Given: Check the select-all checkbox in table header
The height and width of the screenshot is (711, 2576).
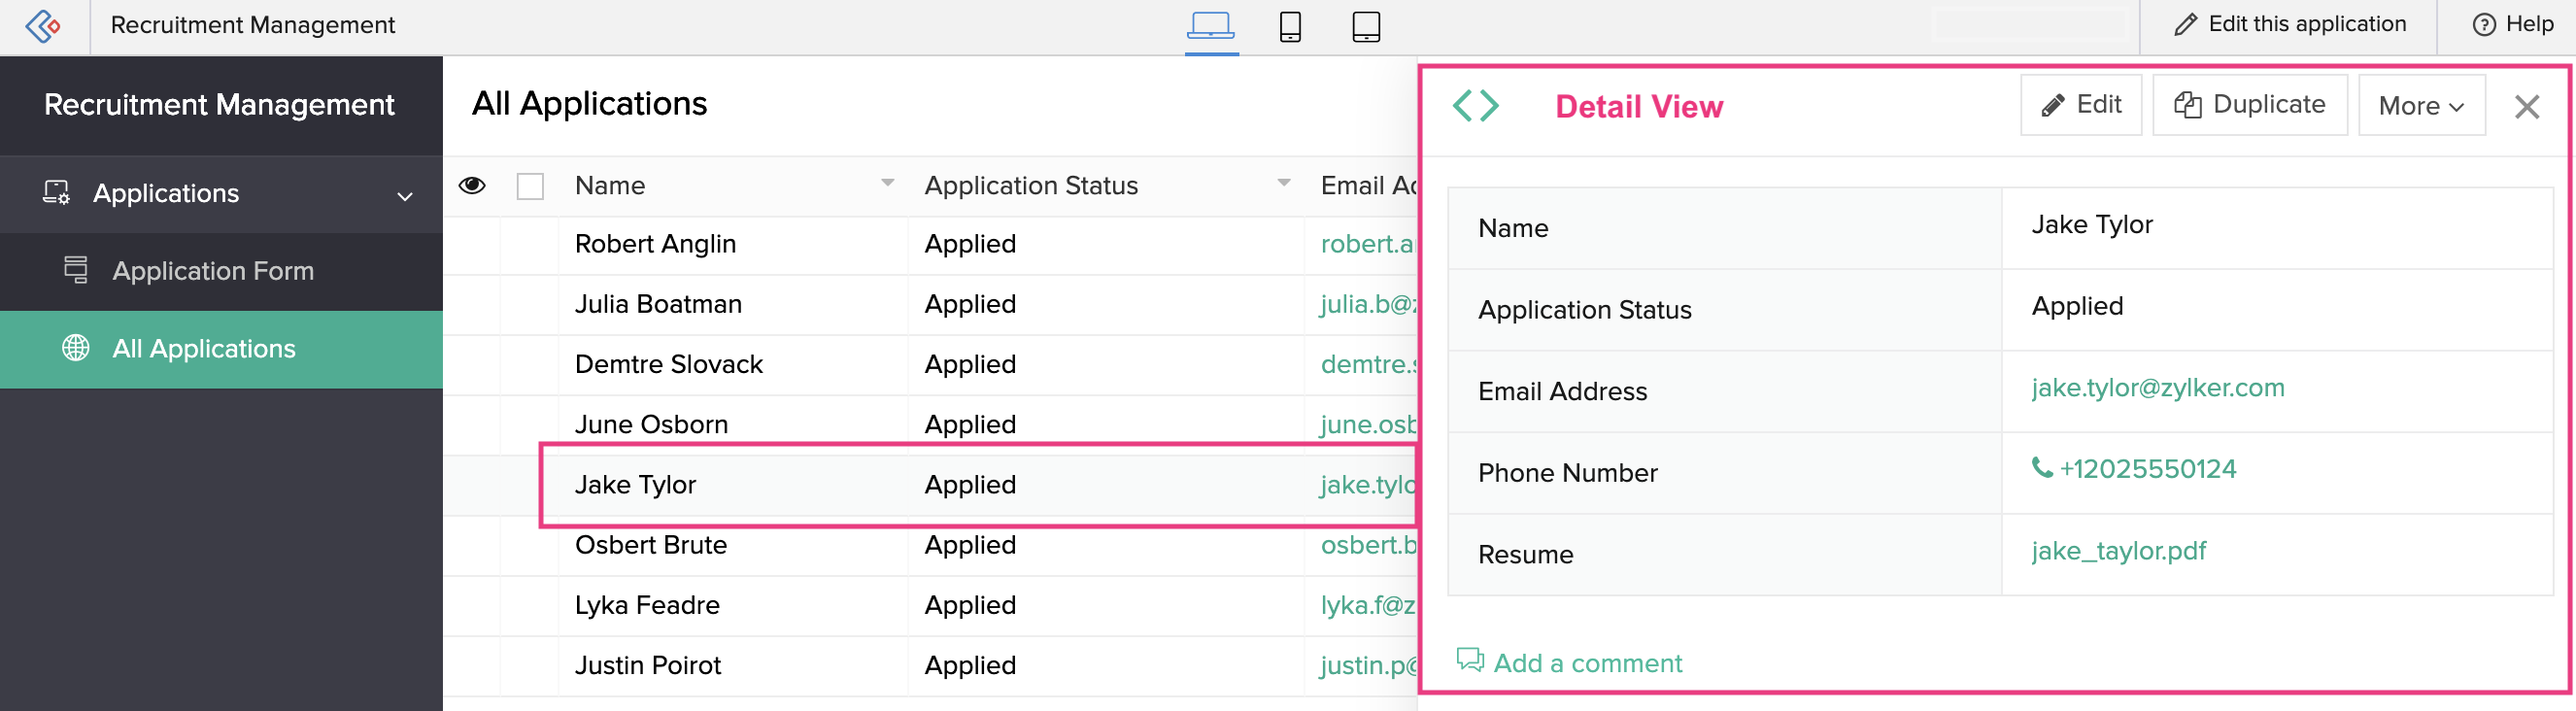Looking at the screenshot, I should point(530,186).
